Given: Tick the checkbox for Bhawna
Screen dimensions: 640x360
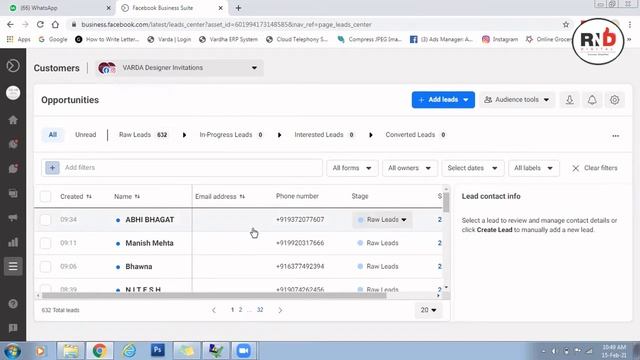Looking at the screenshot, I should (45, 267).
